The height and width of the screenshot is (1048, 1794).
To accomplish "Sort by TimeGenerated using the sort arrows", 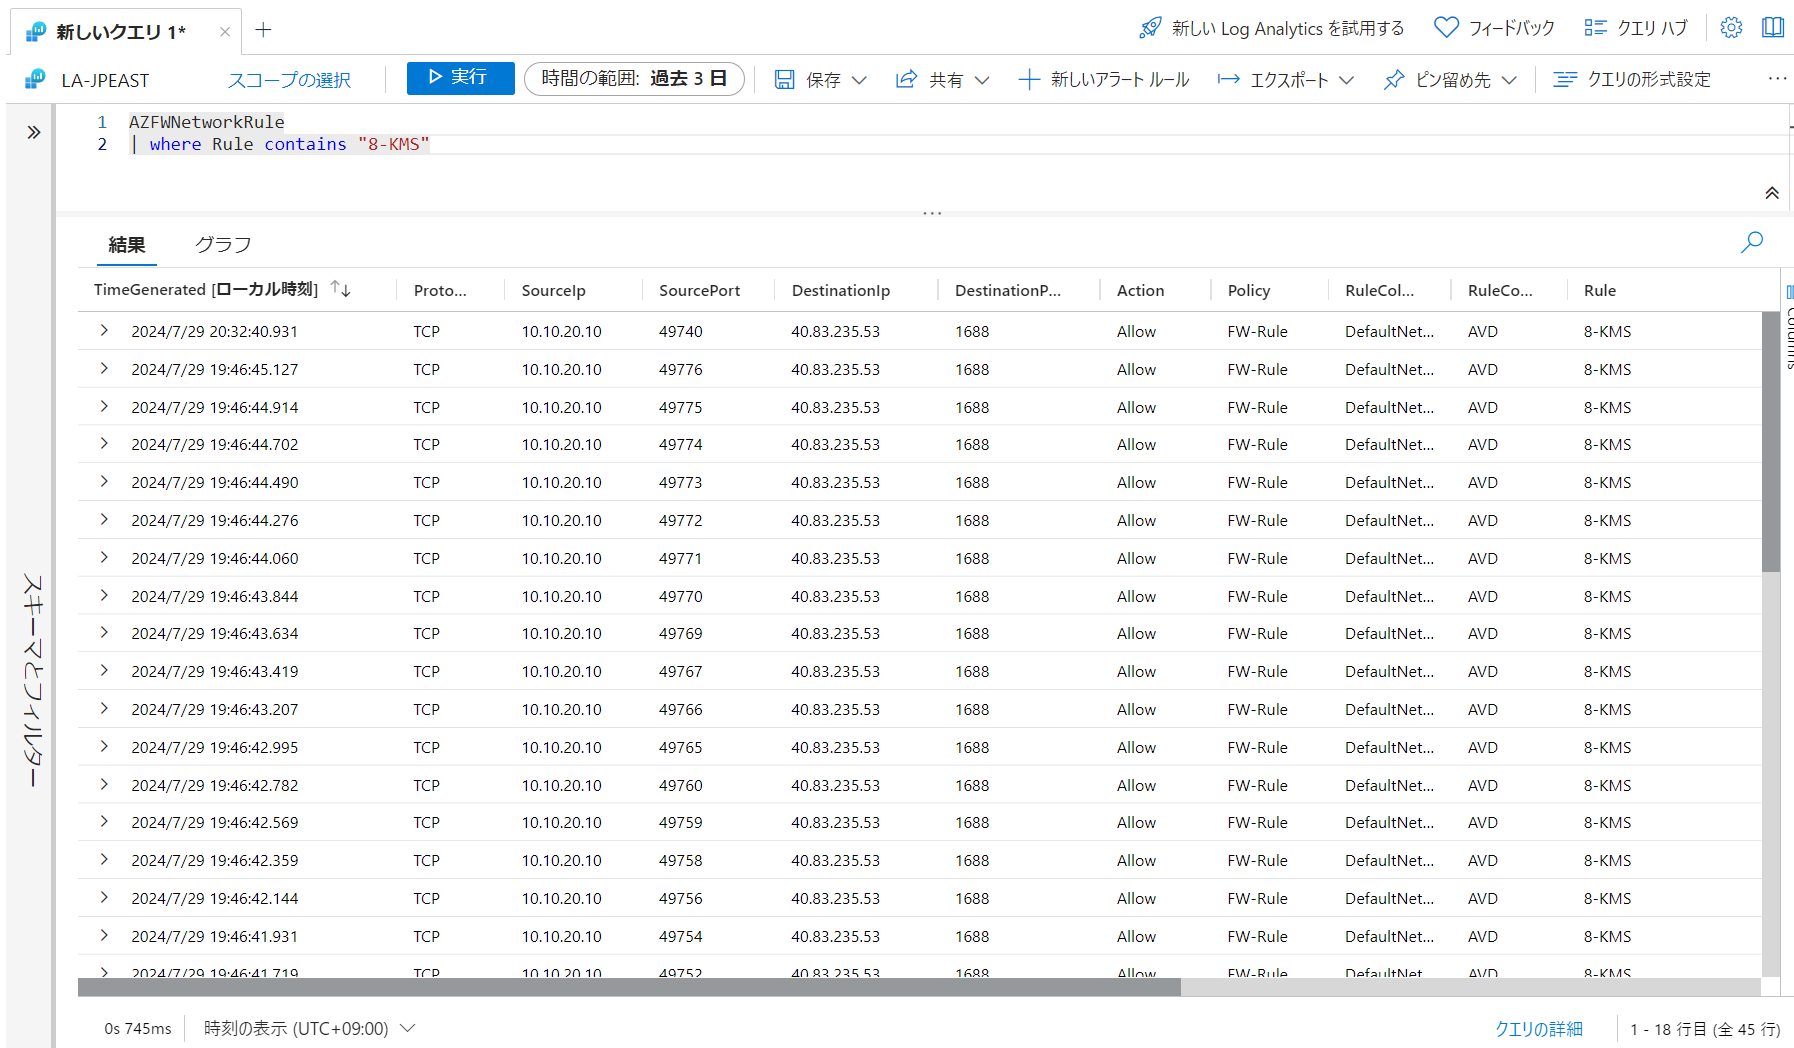I will 341,289.
